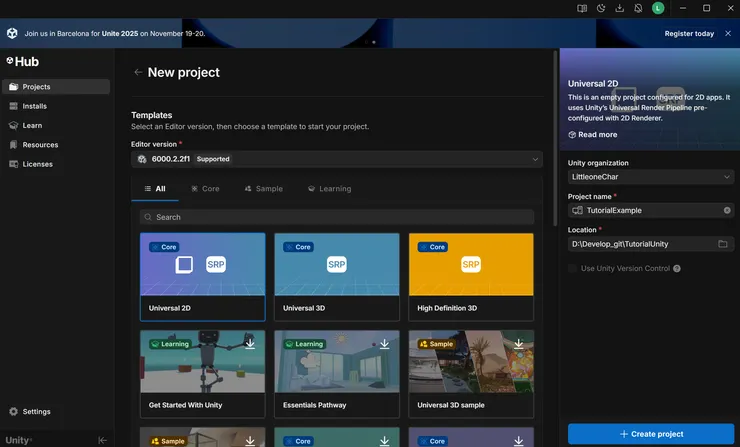Expand the Read more description
Viewport: 740px width, 447px height.
pyautogui.click(x=597, y=135)
